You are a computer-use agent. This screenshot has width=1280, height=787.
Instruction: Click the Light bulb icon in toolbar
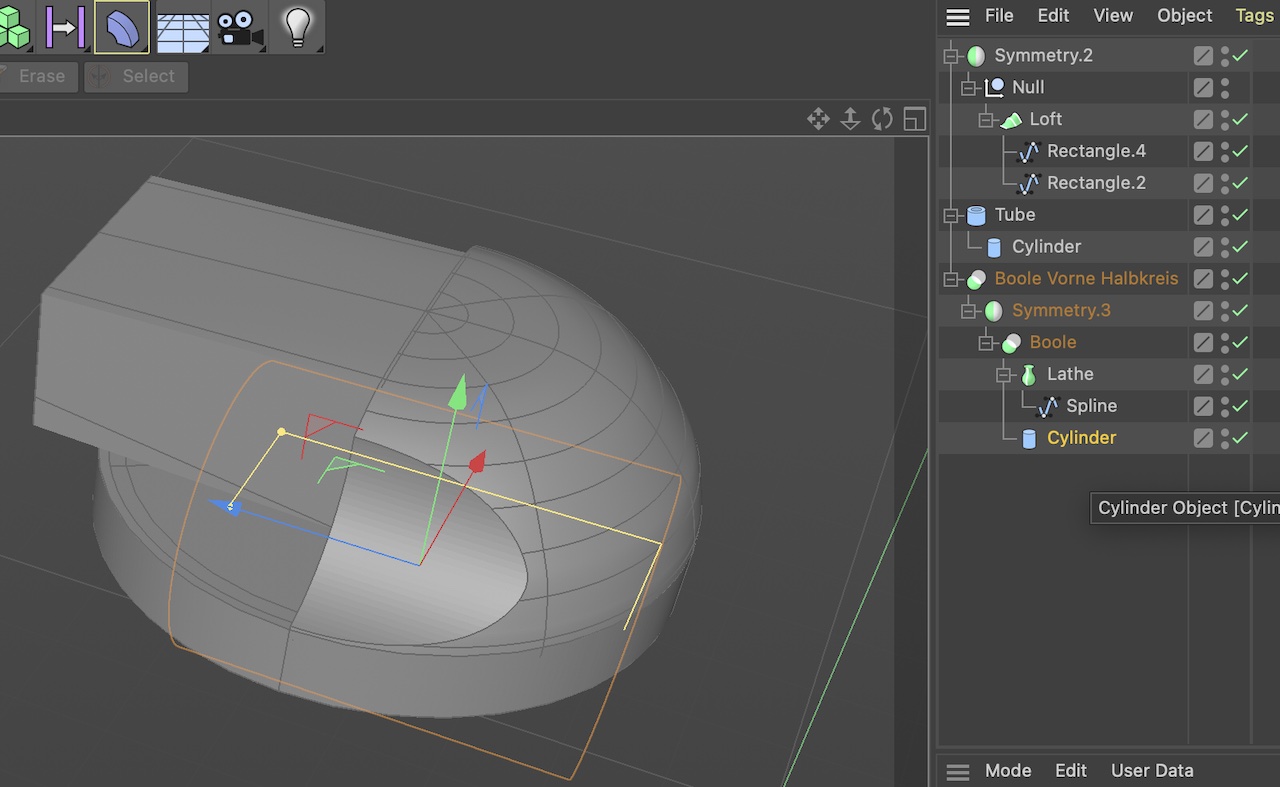pos(297,27)
